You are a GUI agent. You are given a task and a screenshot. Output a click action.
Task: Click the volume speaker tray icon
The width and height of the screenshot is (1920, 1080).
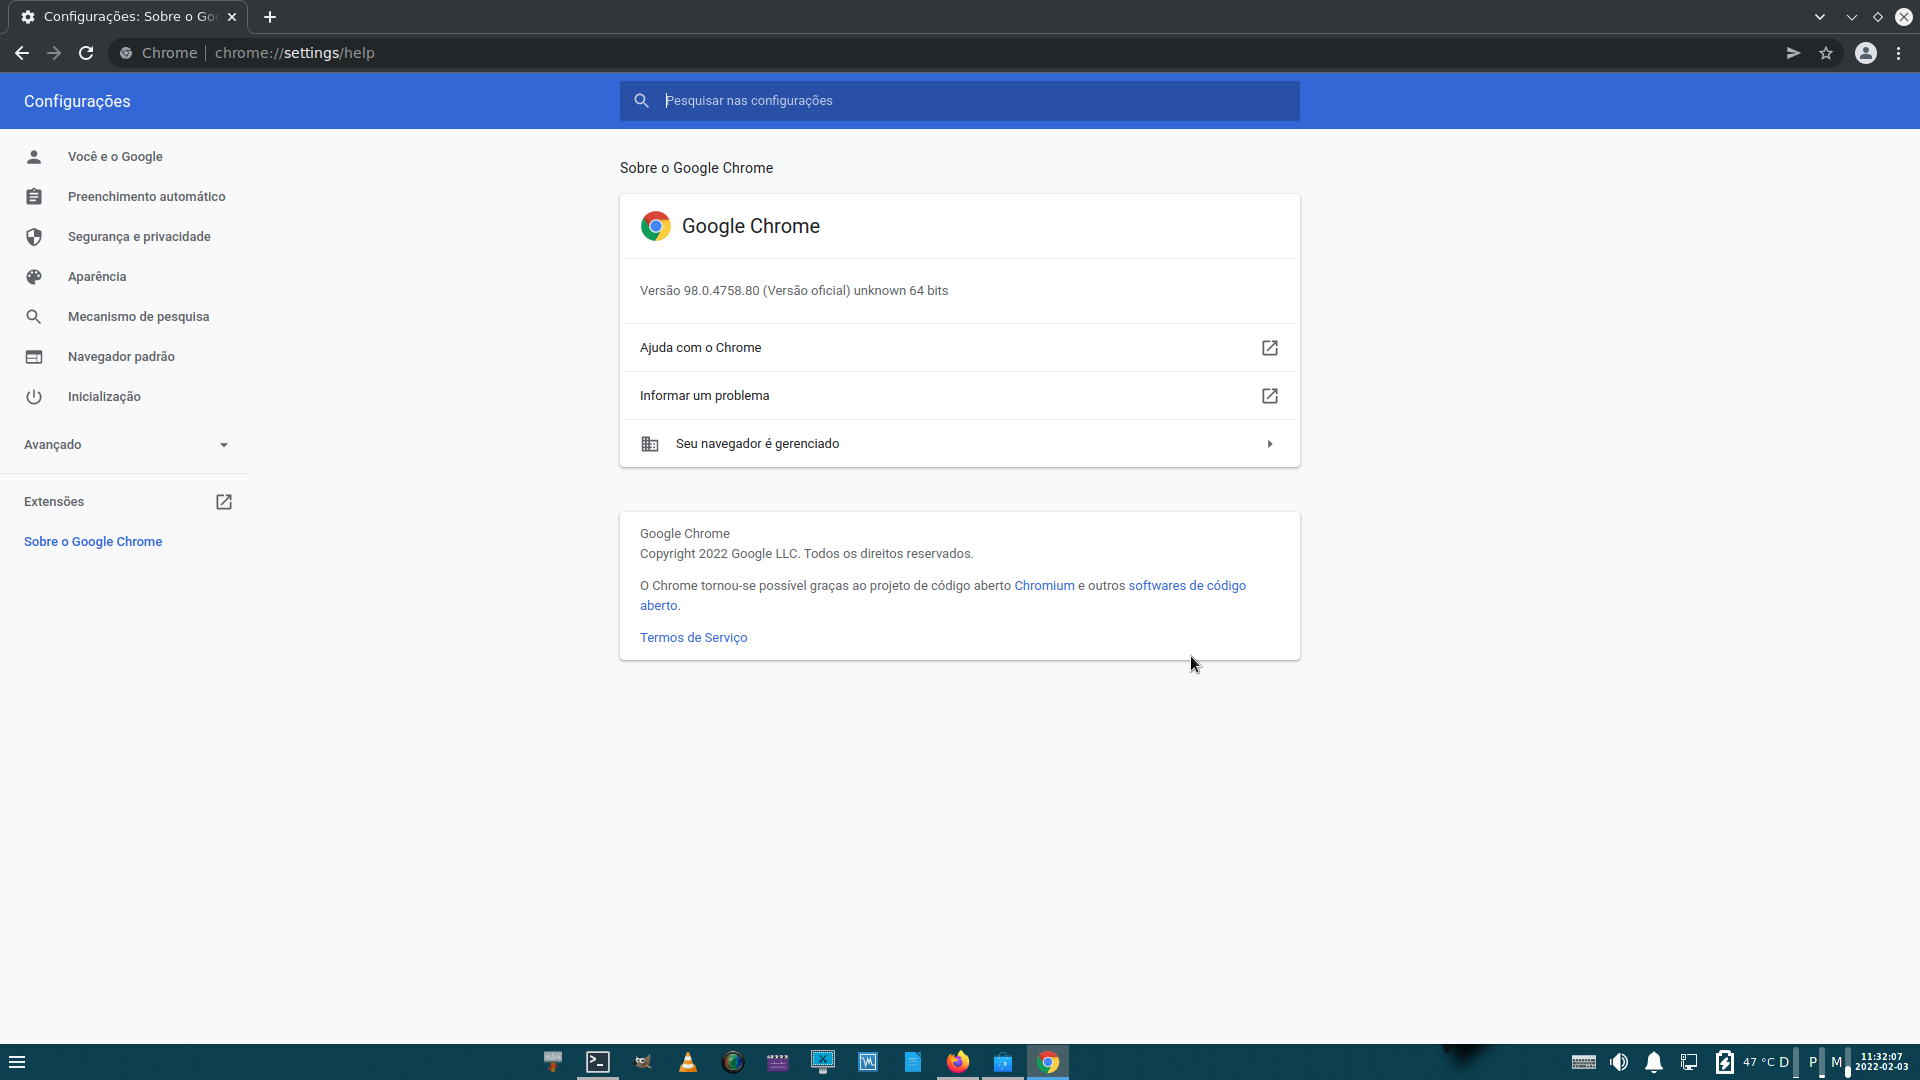coord(1619,1062)
